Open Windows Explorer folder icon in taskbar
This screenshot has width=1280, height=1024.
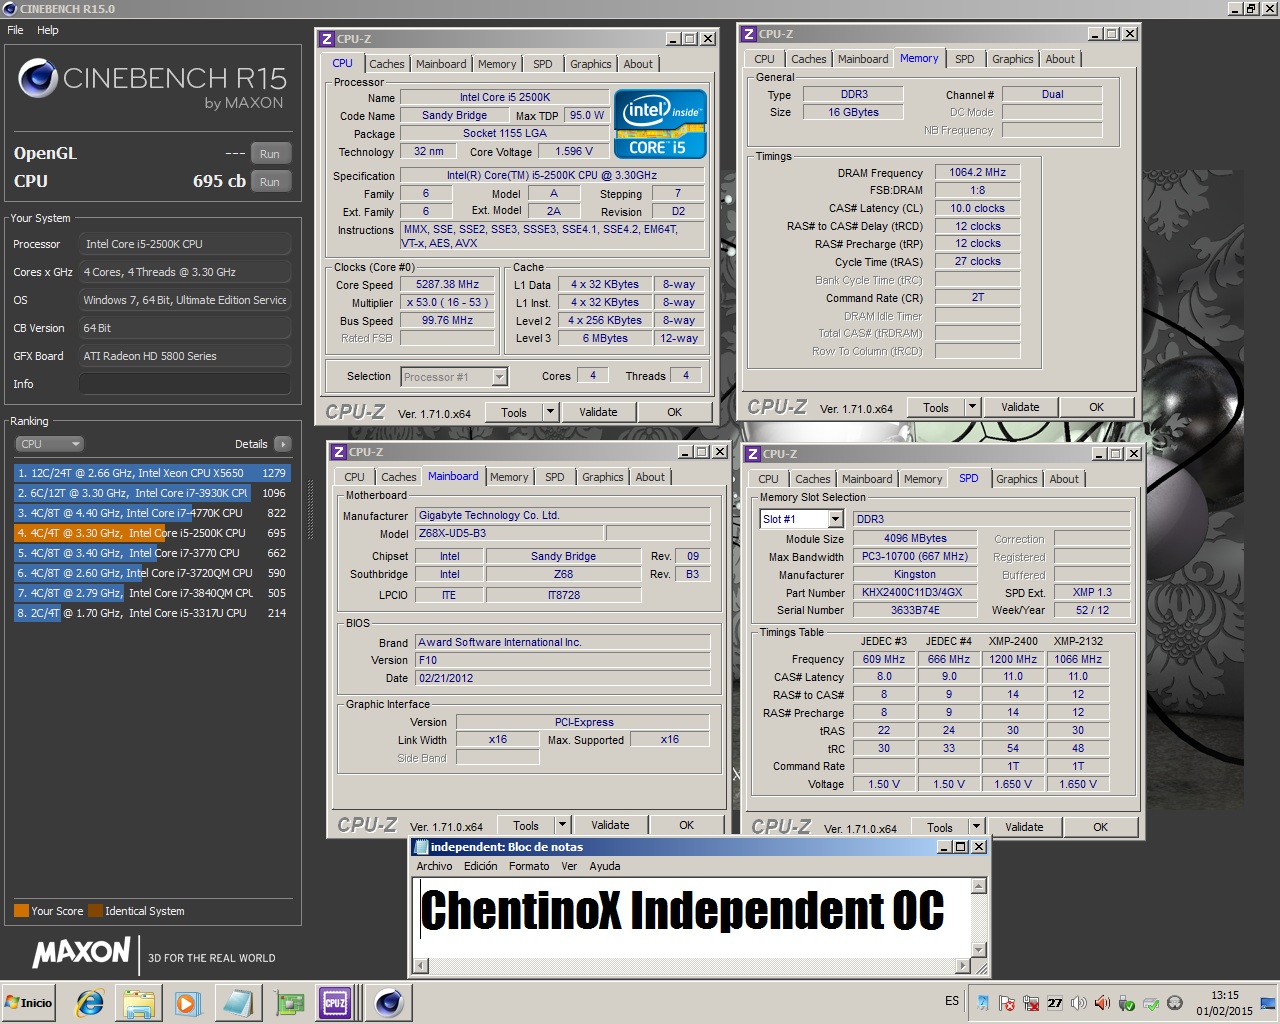pos(139,1003)
